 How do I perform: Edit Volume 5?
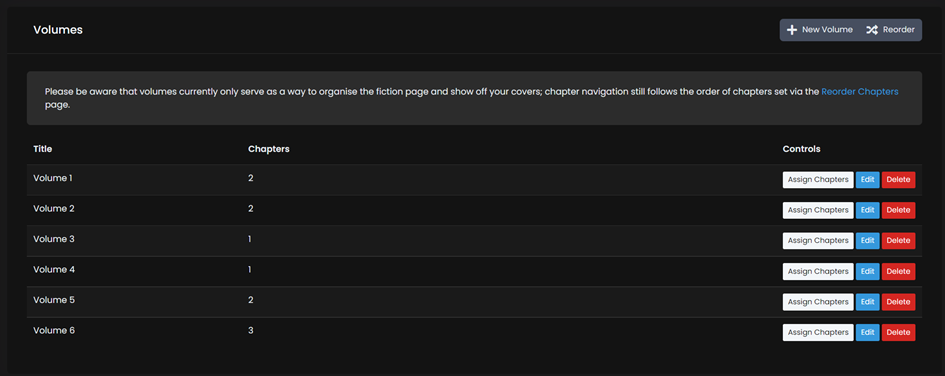(867, 302)
